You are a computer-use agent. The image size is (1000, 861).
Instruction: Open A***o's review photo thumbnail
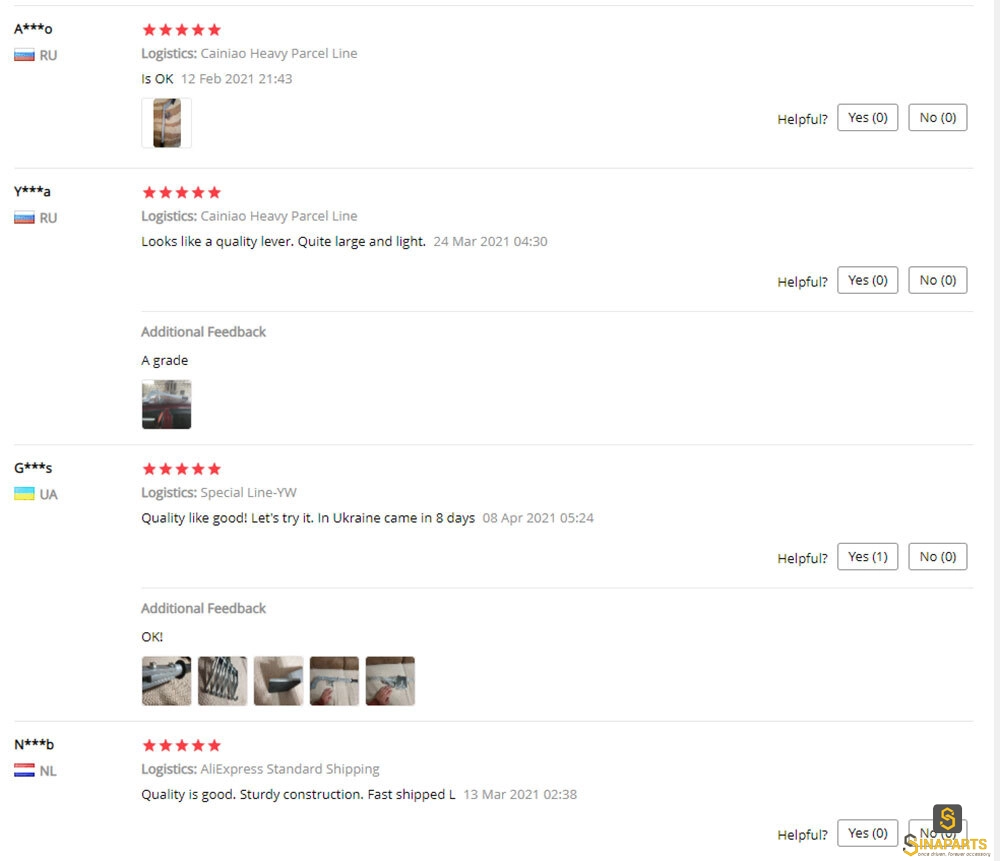pos(166,123)
